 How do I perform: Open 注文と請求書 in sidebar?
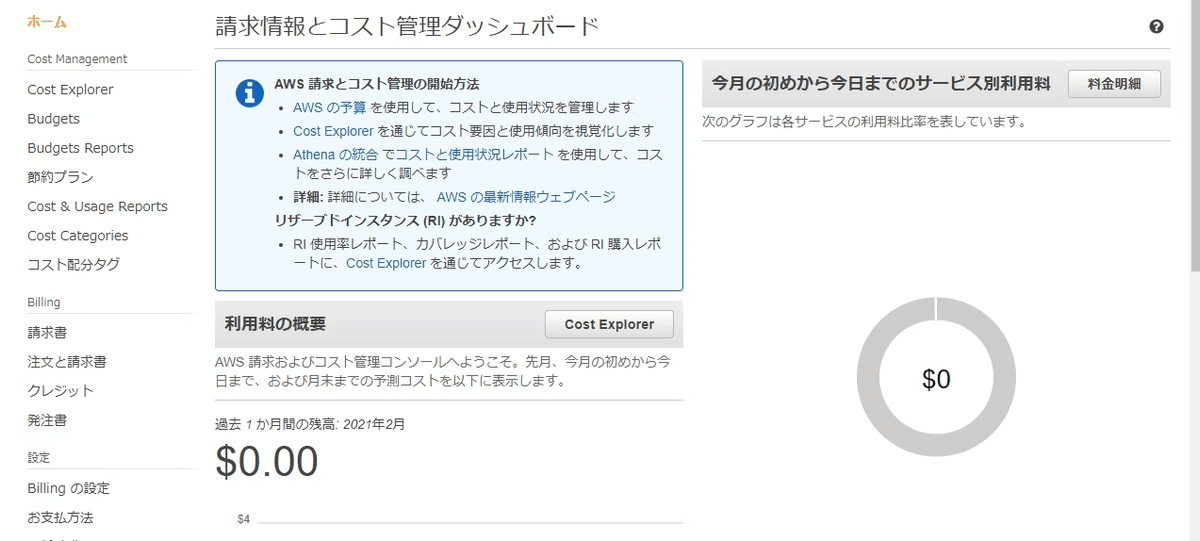pos(67,362)
